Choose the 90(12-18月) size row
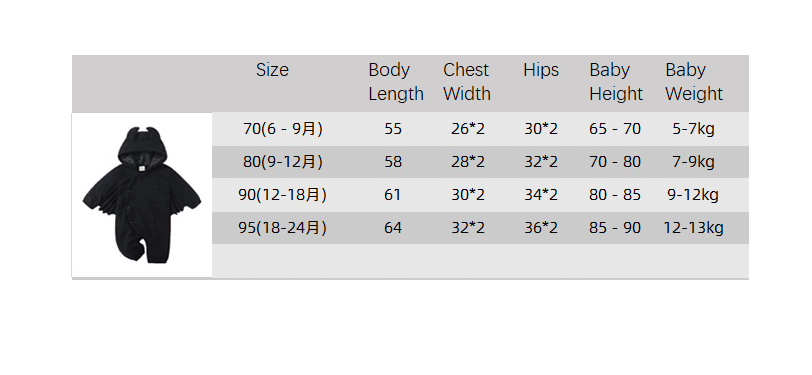812x375 pixels. tap(480, 195)
